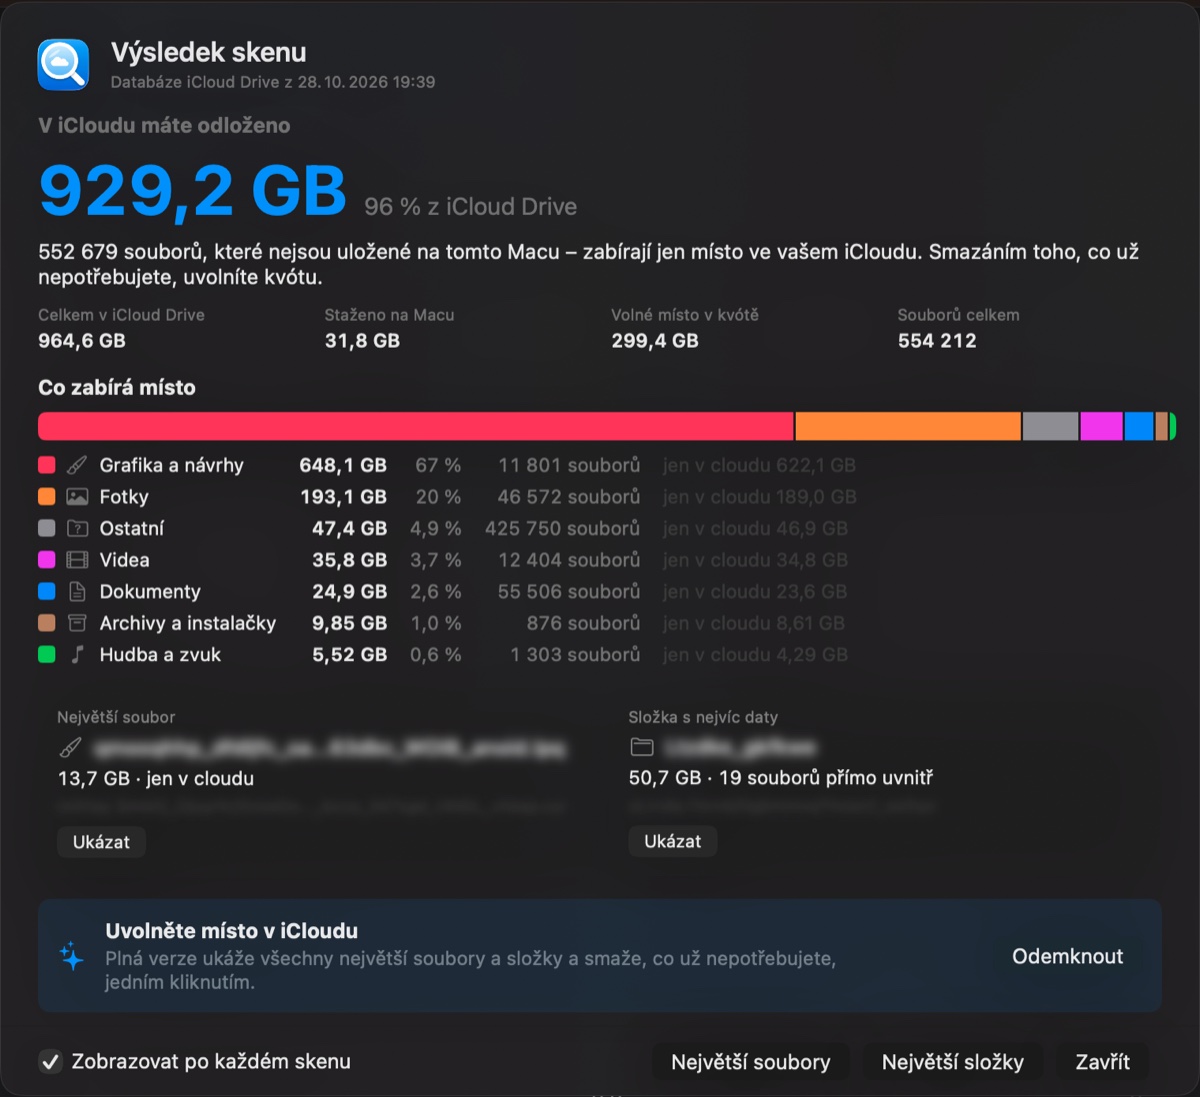Screen dimensions: 1200x1097
Task: Click the cloud magnifier app icon
Action: [x=63, y=65]
